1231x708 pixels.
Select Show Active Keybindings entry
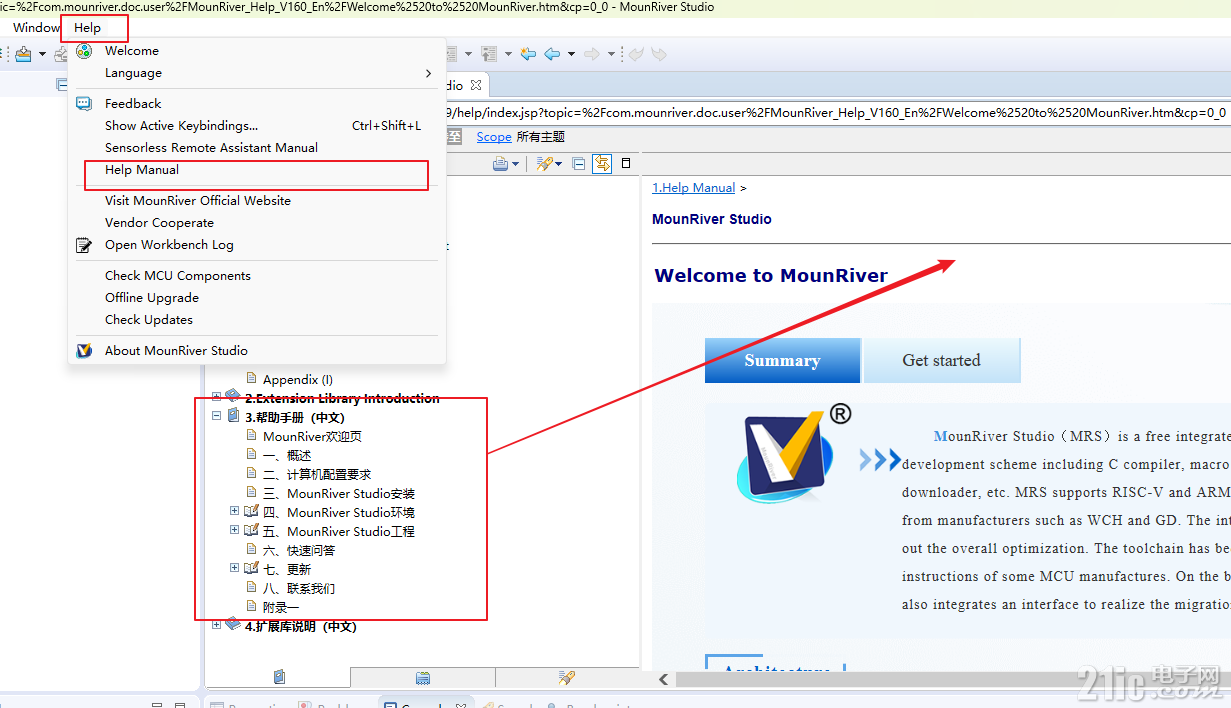click(256, 126)
